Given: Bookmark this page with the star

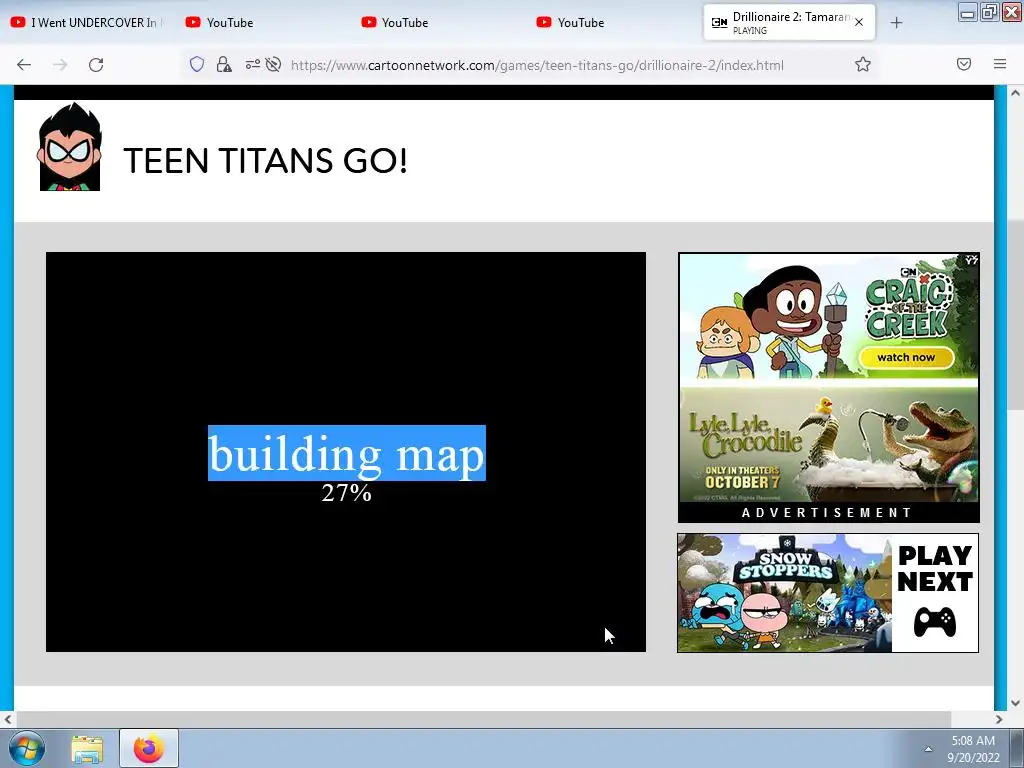Looking at the screenshot, I should [x=863, y=64].
